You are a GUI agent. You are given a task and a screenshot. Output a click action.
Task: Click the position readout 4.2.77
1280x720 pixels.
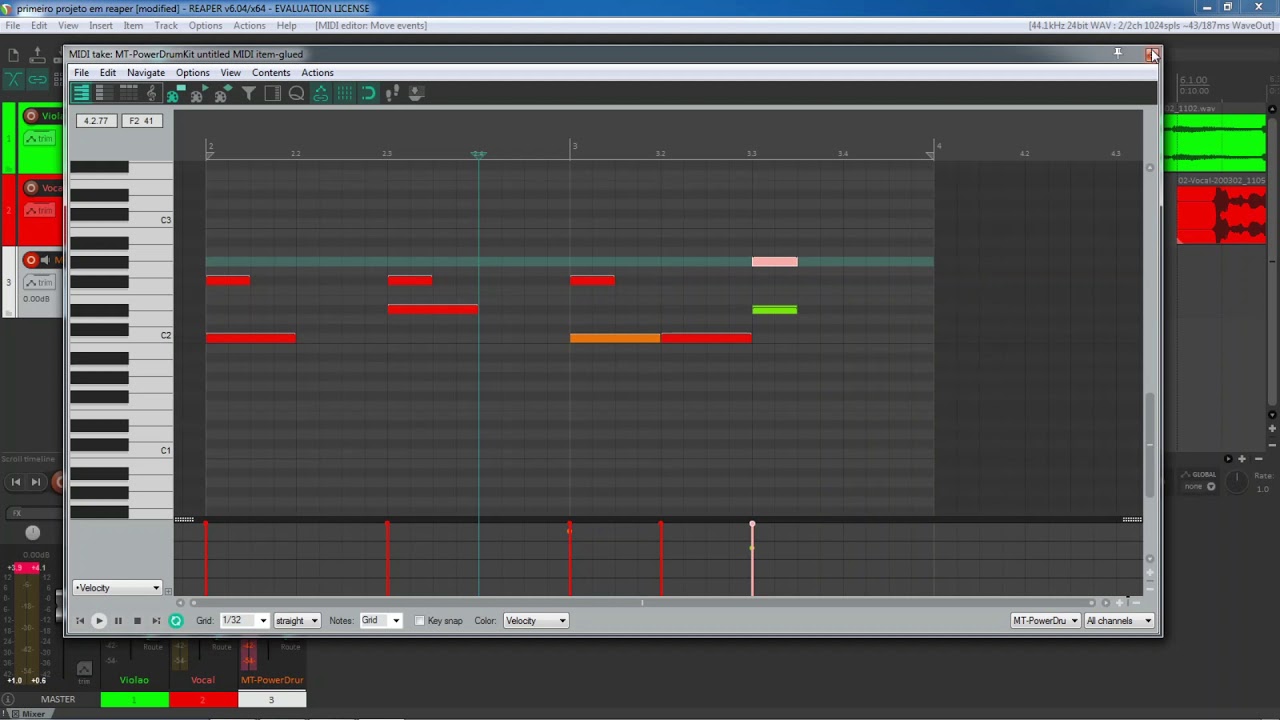[x=96, y=121]
